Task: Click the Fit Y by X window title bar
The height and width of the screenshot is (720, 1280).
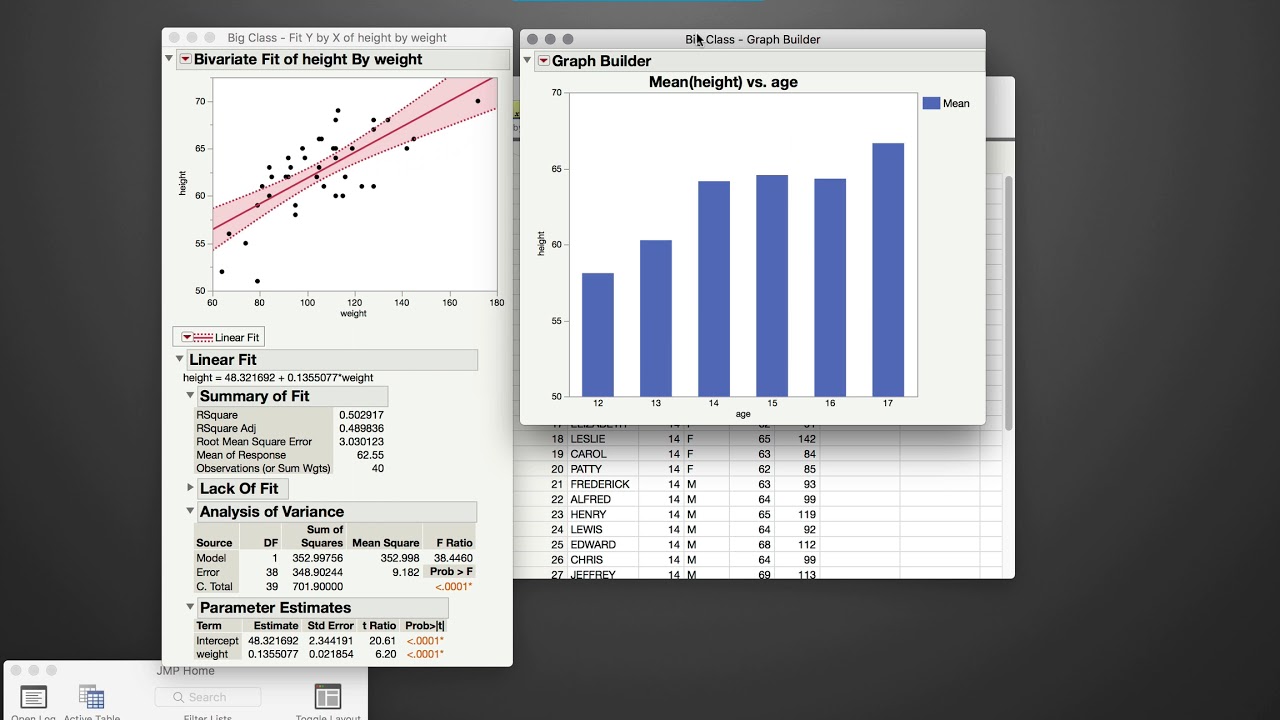Action: point(337,38)
